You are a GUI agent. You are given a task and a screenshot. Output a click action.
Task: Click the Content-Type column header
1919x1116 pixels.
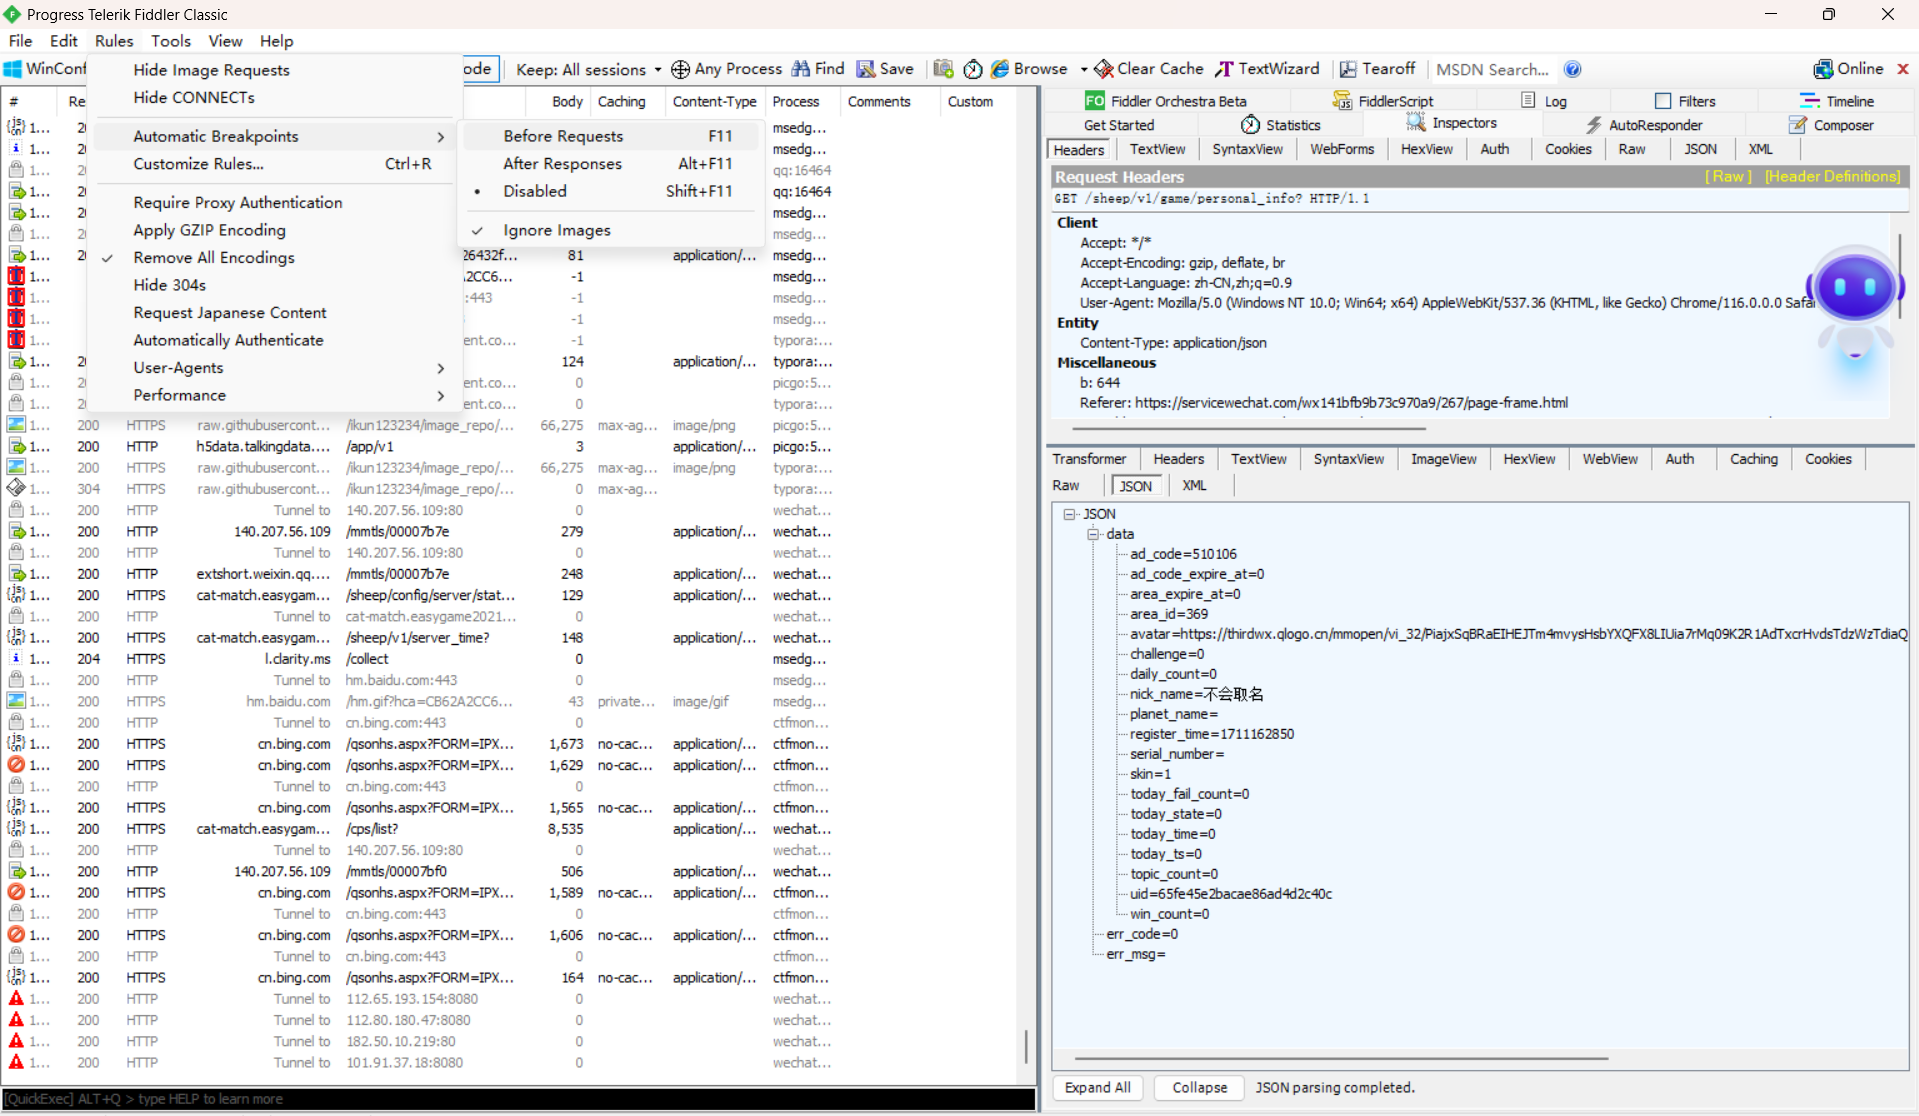[x=714, y=101]
